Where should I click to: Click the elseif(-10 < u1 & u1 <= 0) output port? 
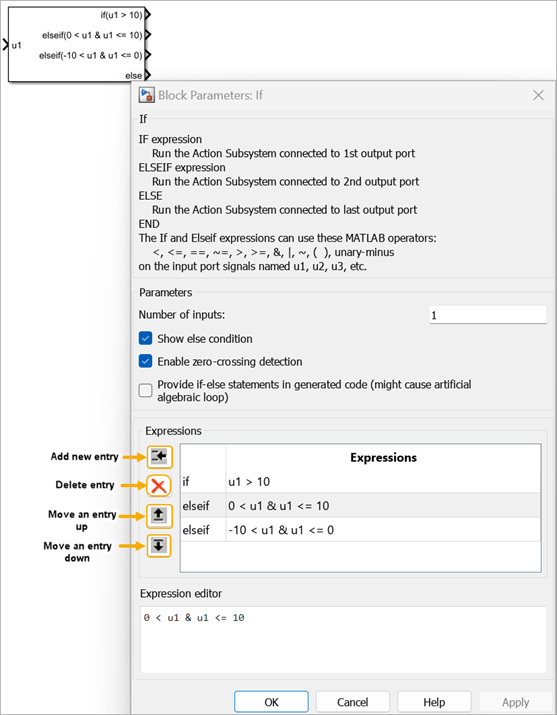tap(148, 55)
